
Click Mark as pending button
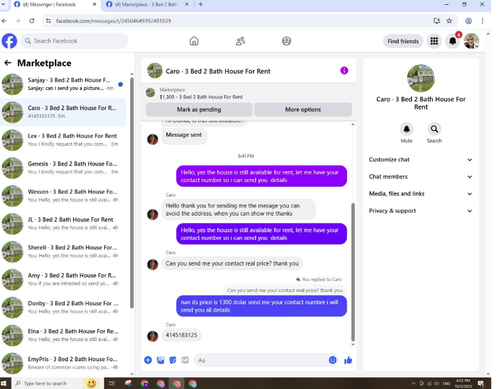tap(199, 110)
